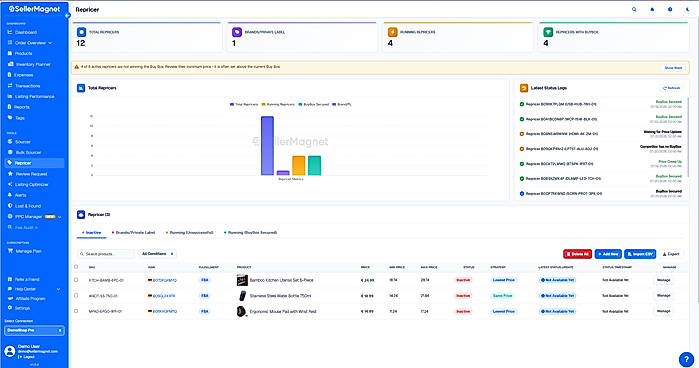This screenshot has height=368, width=699.
Task: Open the Select Connection shop dropdown
Action: pyautogui.click(x=34, y=330)
